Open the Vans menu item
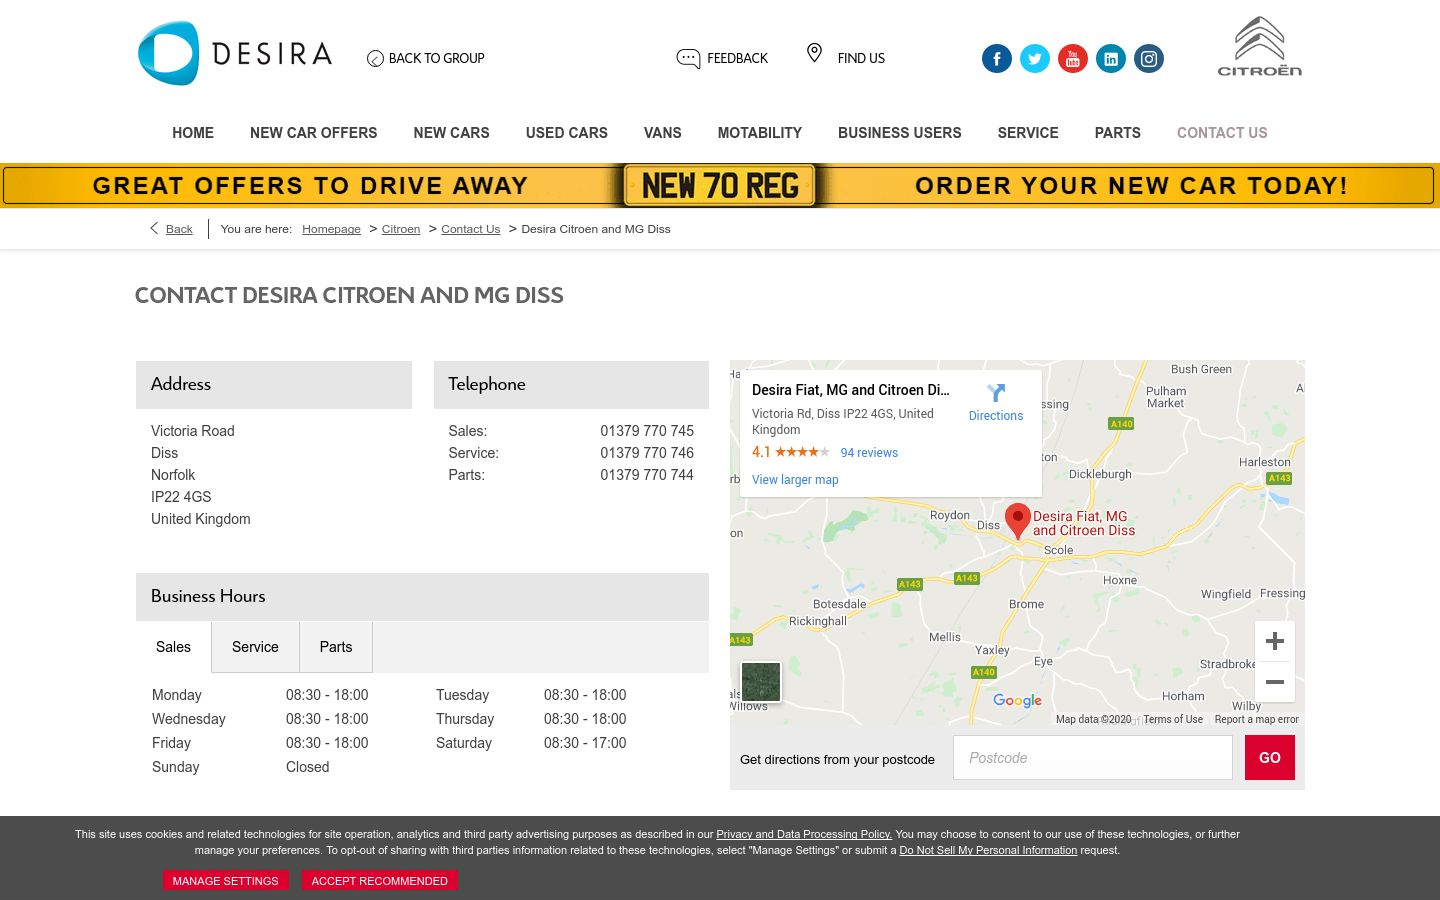 click(662, 133)
